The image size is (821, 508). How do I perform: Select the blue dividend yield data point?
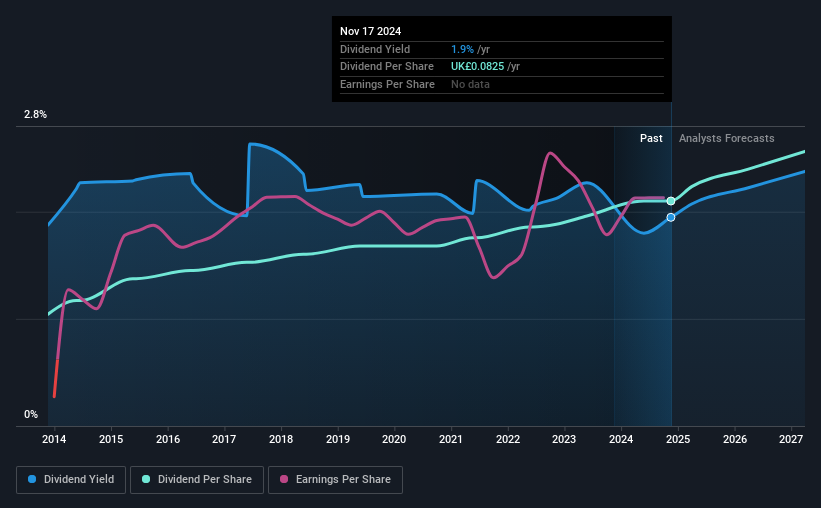pyautogui.click(x=671, y=217)
